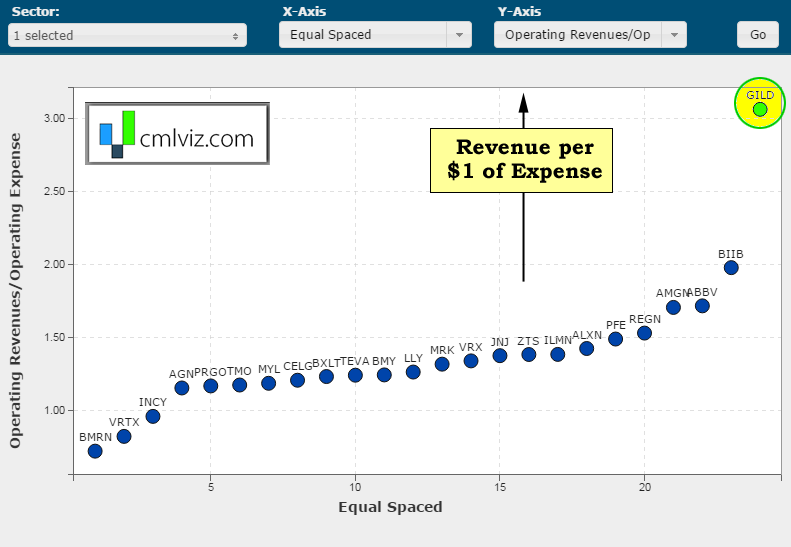Viewport: 791px width, 547px height.
Task: Select the CELG data point
Action: pos(298,380)
